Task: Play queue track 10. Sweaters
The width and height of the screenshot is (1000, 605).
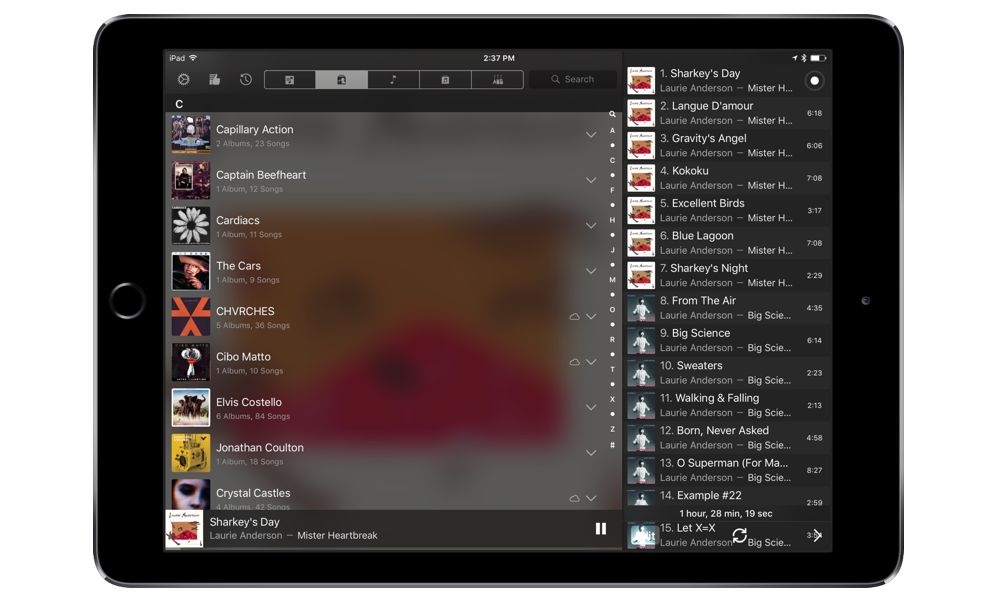Action: (728, 373)
